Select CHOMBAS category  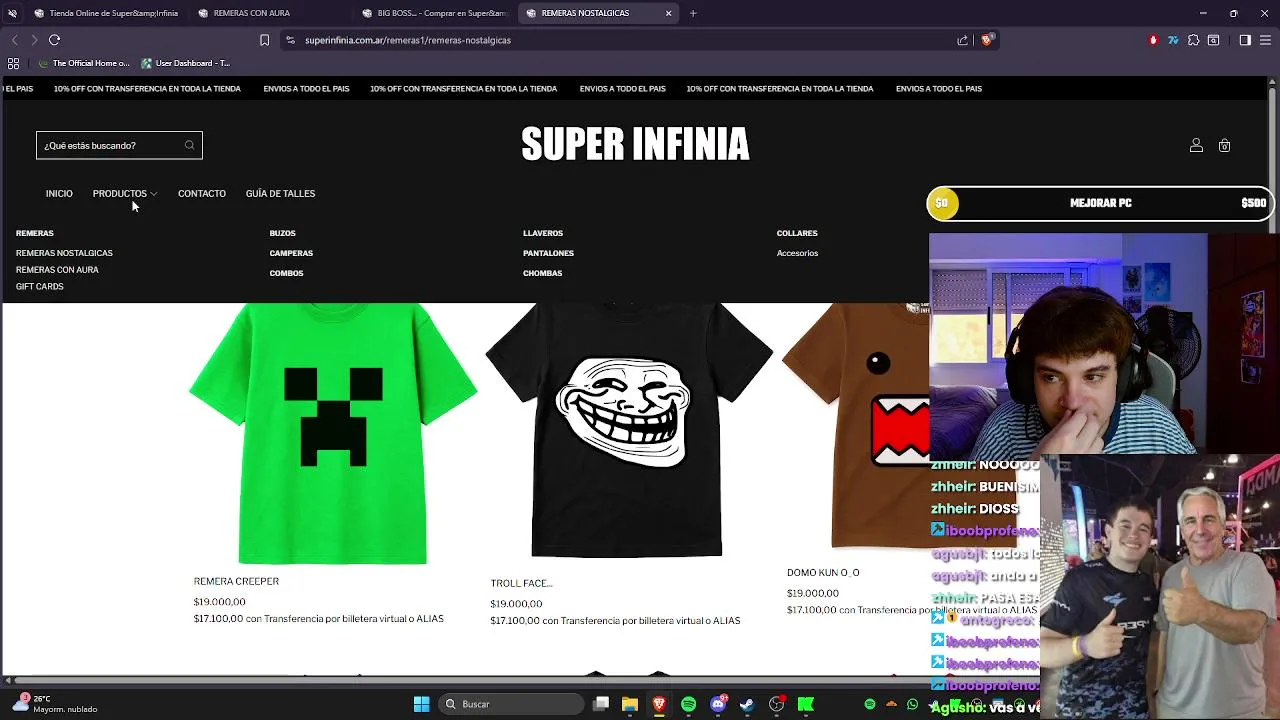(543, 273)
